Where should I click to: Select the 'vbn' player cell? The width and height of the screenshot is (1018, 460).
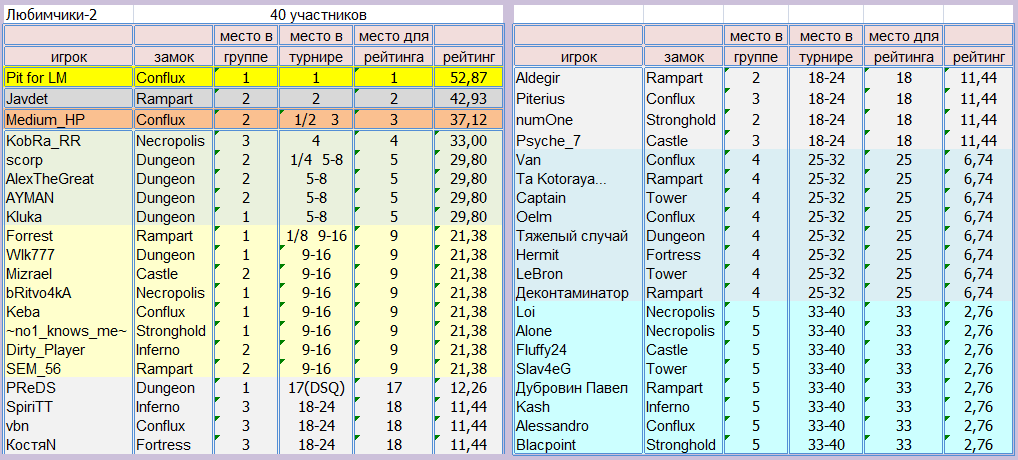68,426
